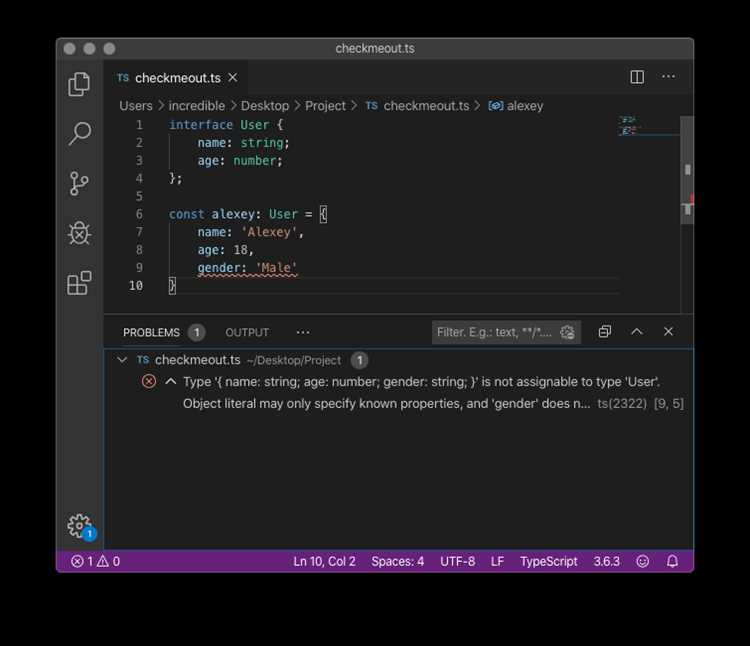Select language mode 'TypeScript' in status bar

pos(549,561)
